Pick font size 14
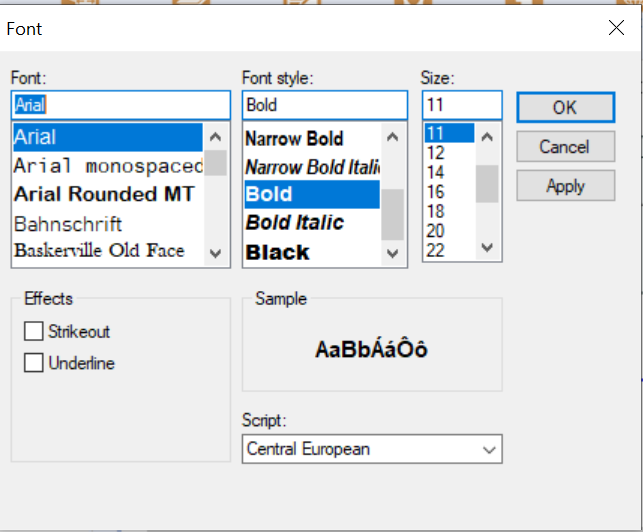The width and height of the screenshot is (643, 532). (x=436, y=172)
